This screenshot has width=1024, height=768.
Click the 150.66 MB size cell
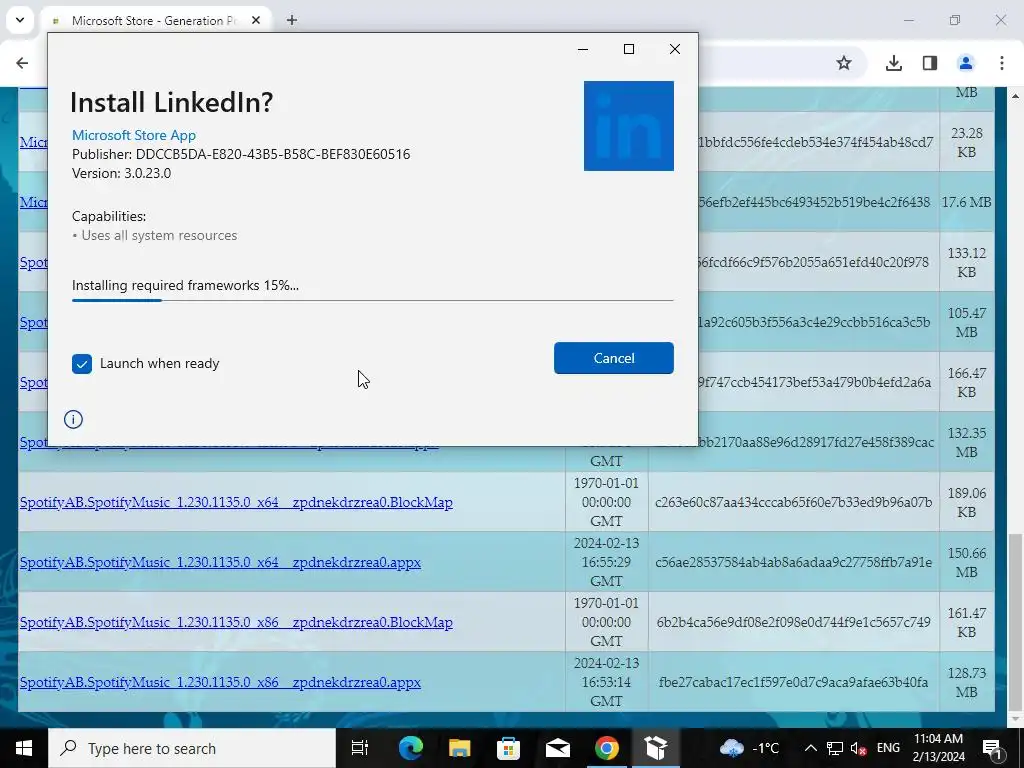[967, 562]
